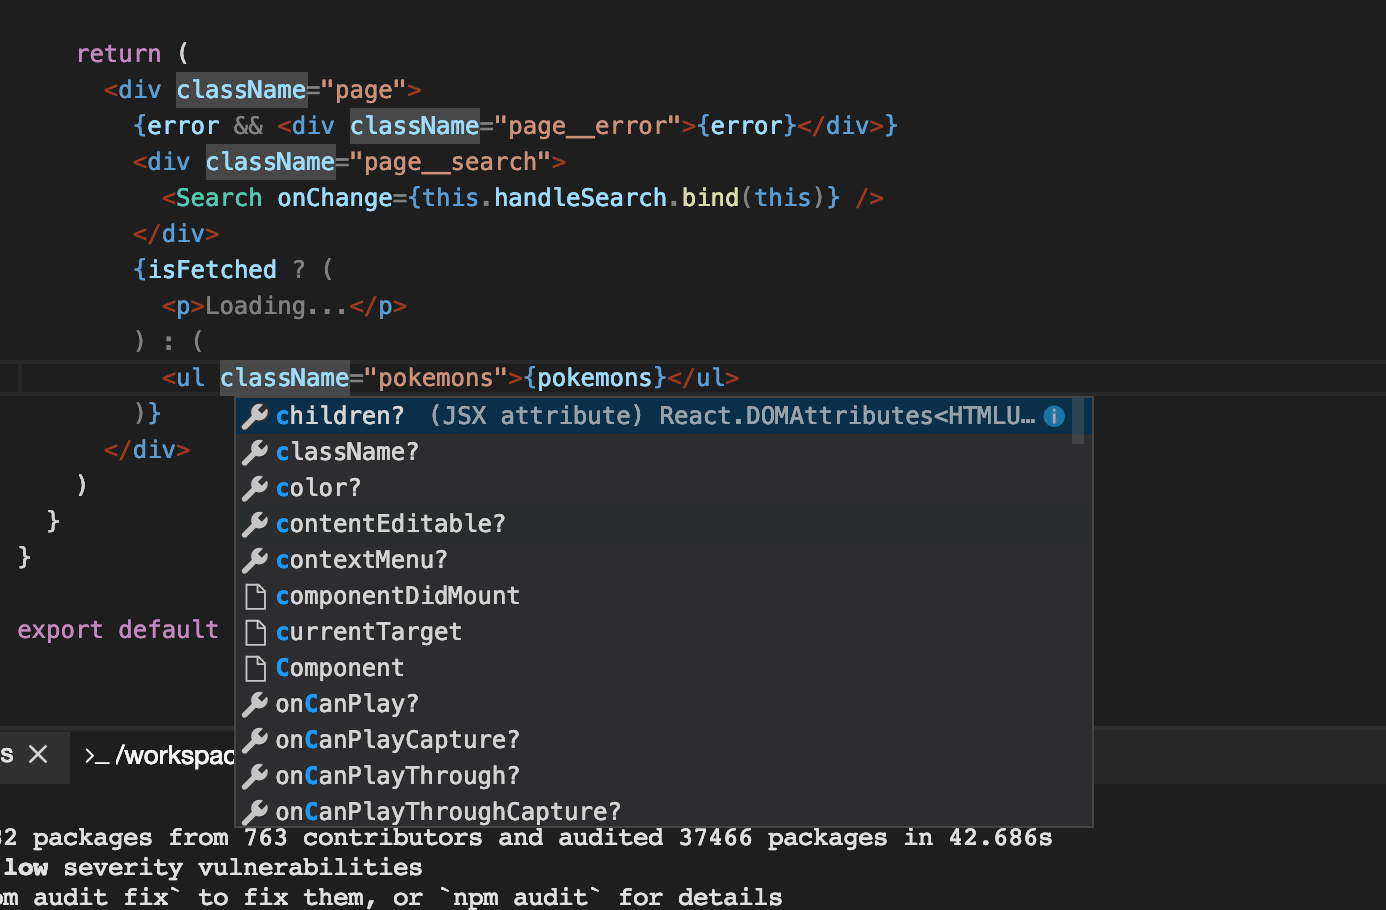Click the wrench icon beside onCanPlay suggestion
This screenshot has width=1386, height=910.
click(x=256, y=703)
